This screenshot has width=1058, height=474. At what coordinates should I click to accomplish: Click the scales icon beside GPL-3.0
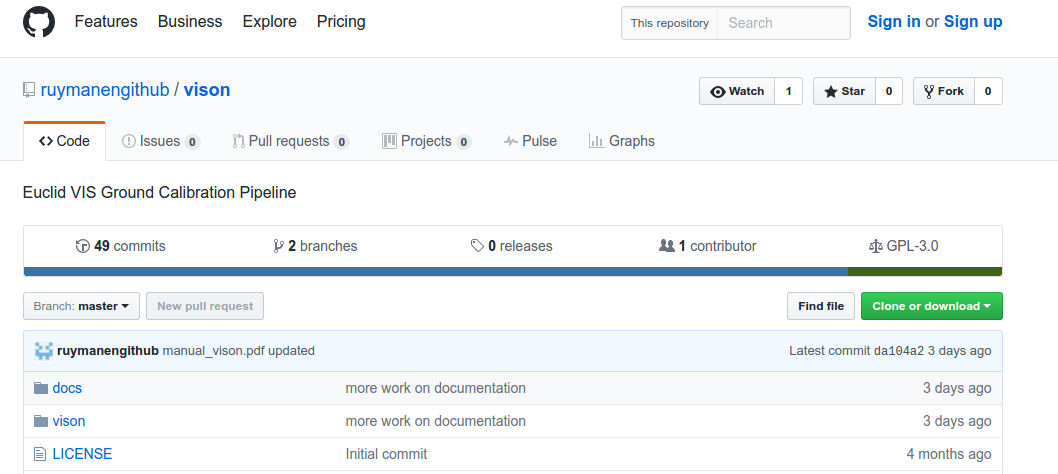click(x=876, y=246)
